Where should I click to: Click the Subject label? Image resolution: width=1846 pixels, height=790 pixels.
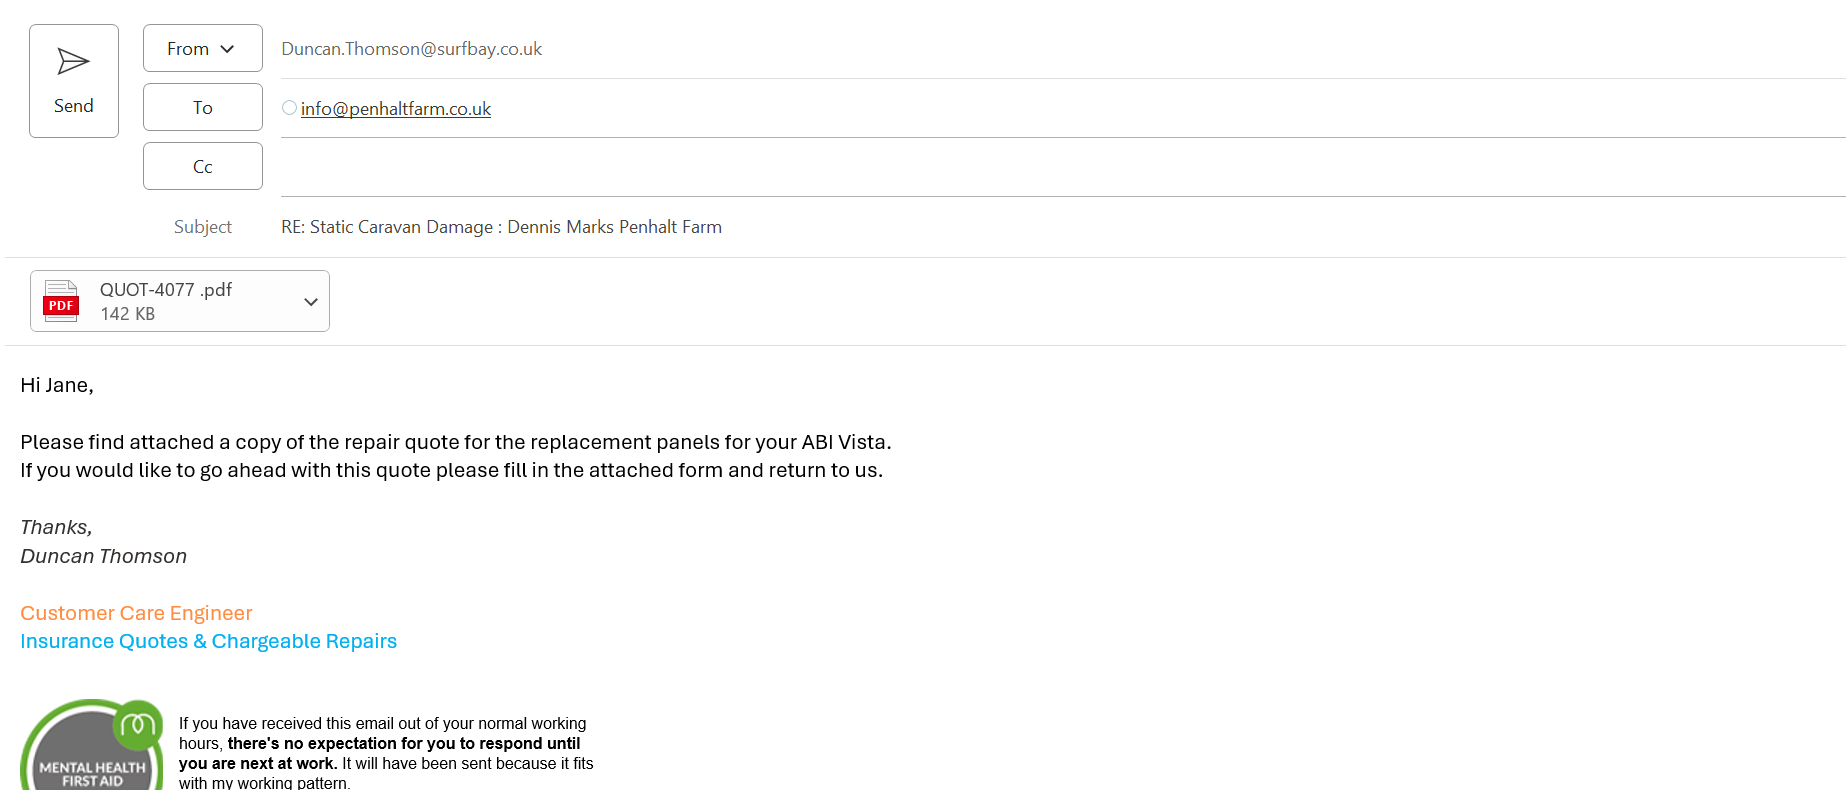pos(202,227)
